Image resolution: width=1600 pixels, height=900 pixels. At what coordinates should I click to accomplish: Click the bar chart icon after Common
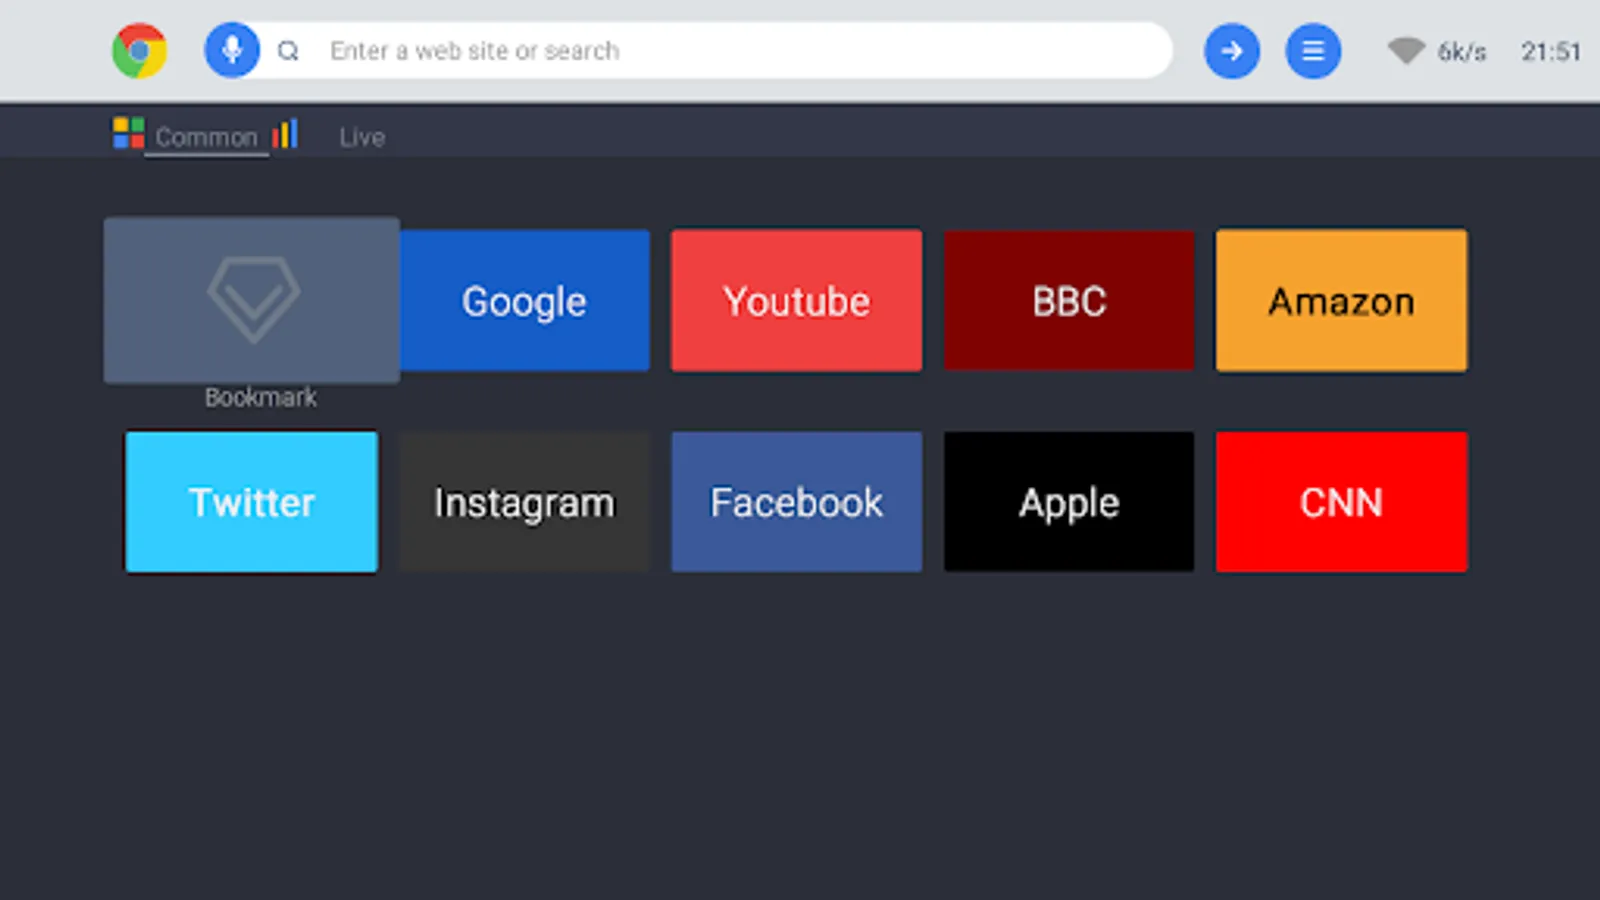285,134
